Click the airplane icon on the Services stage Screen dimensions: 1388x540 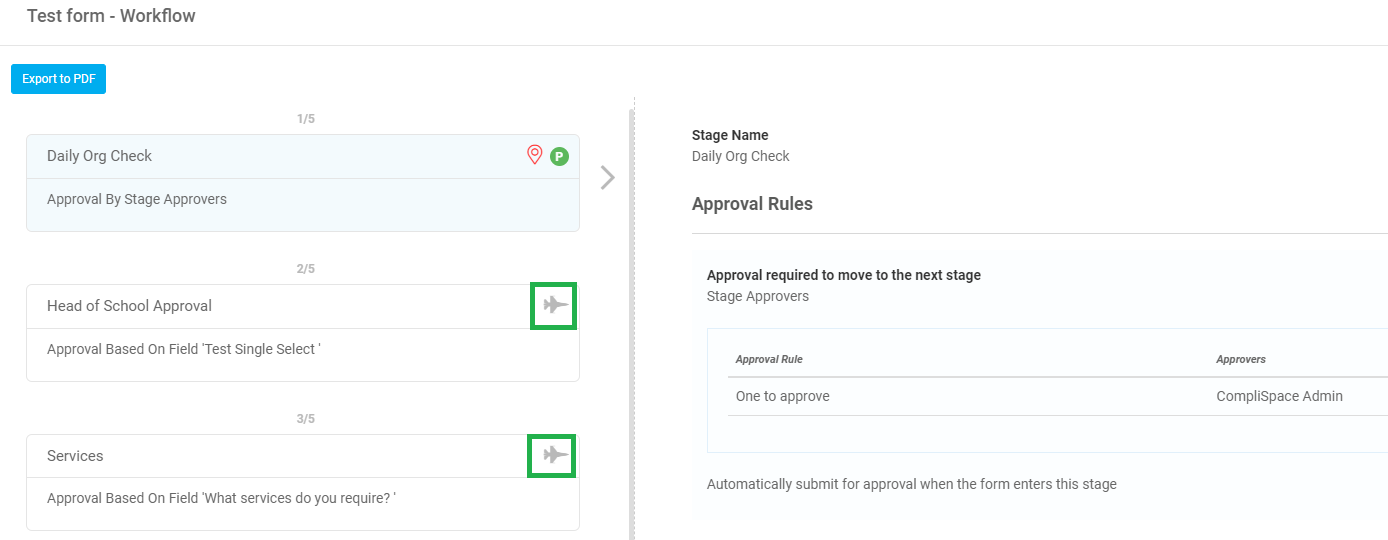click(555, 455)
